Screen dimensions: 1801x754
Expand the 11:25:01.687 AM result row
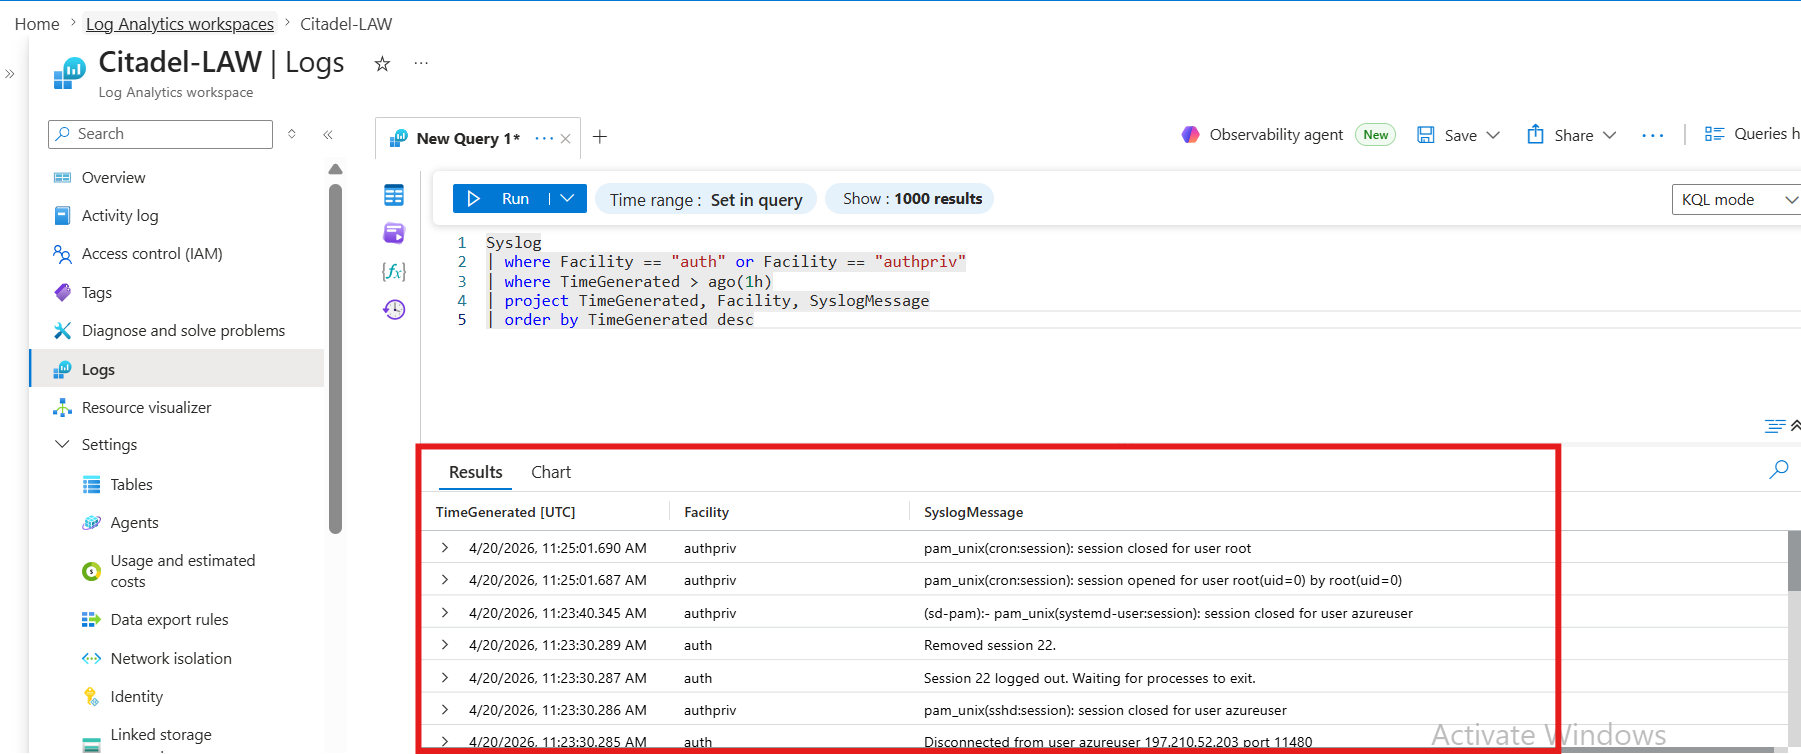pyautogui.click(x=445, y=580)
